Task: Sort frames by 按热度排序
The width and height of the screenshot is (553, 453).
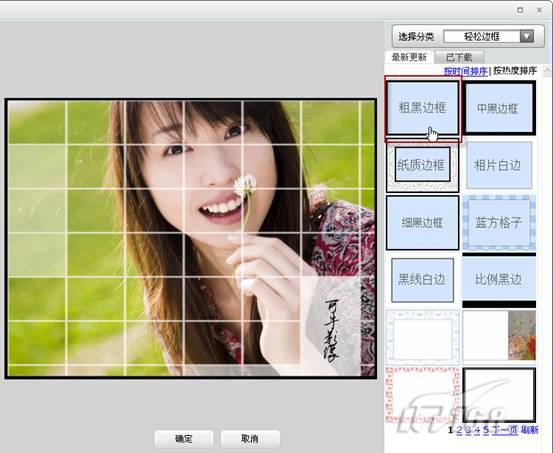Action: [515, 71]
